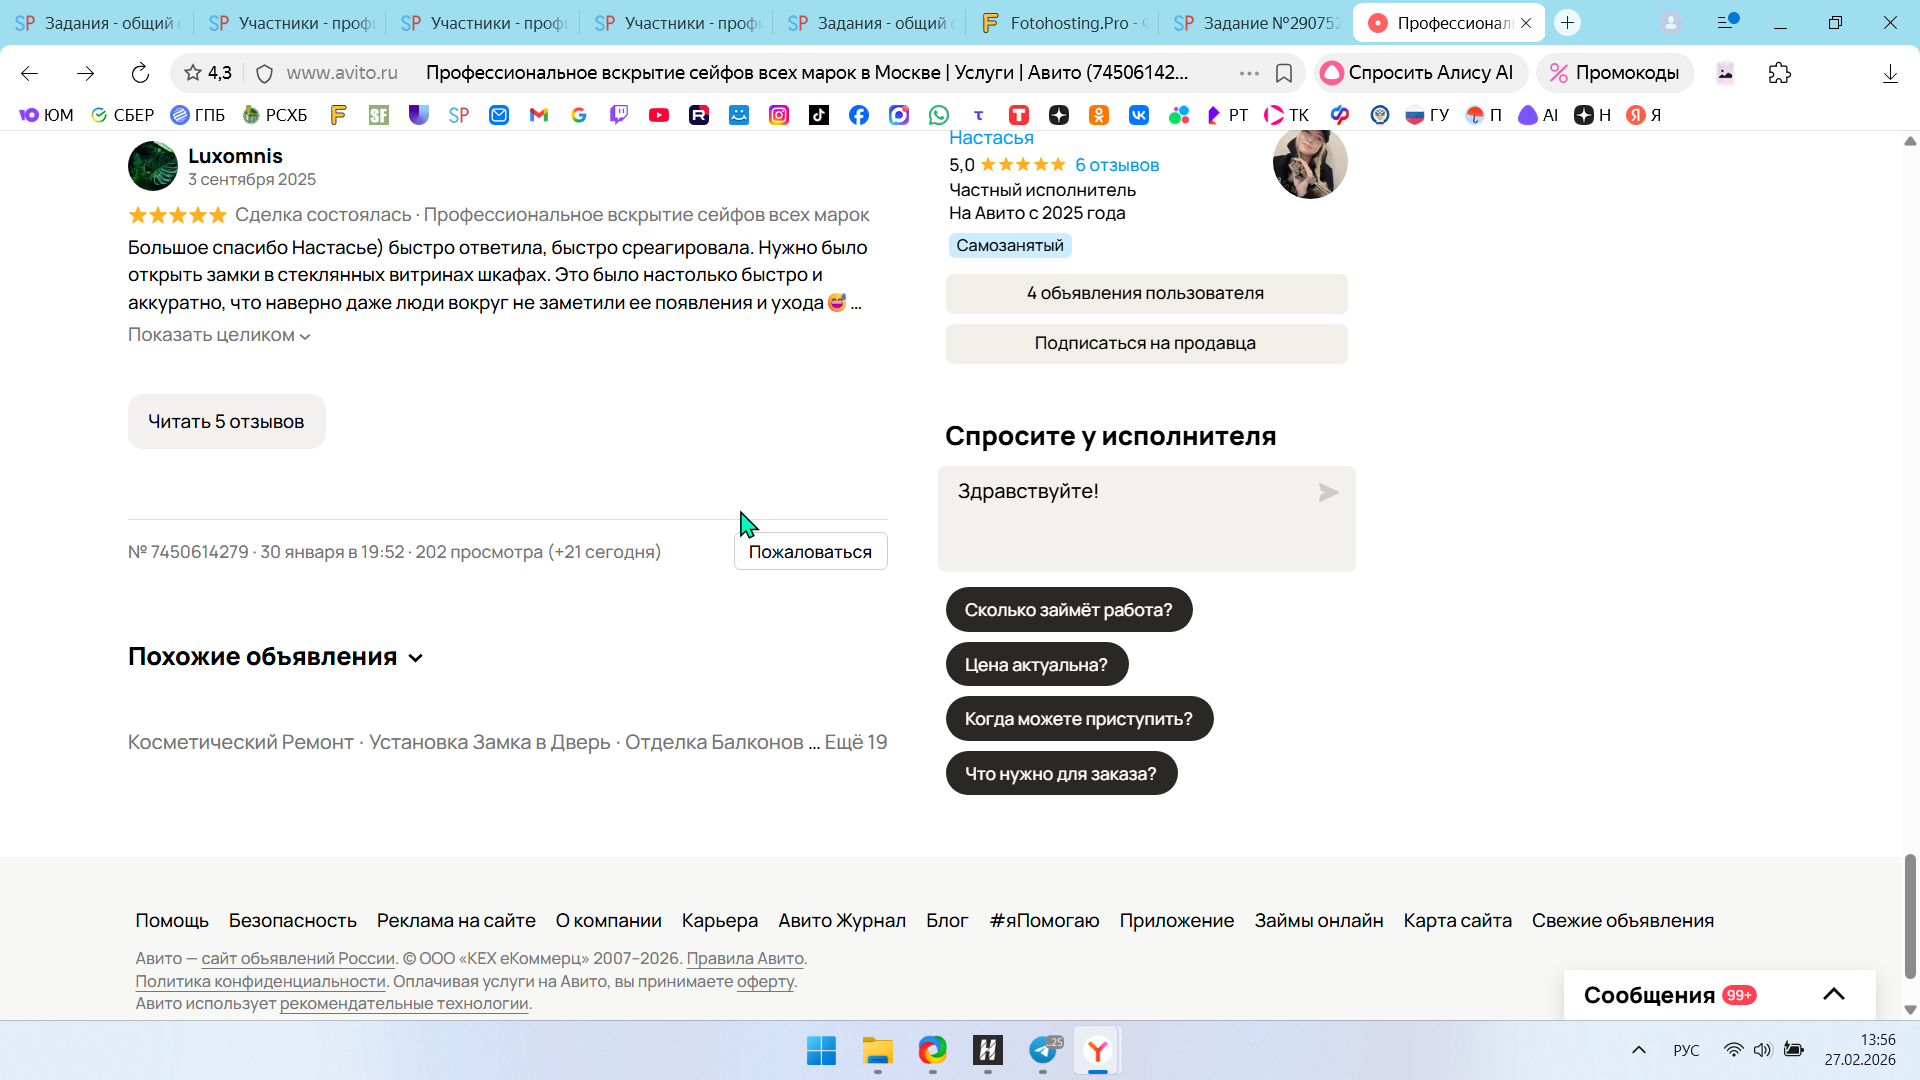1920x1080 pixels.
Task: Open the YouTube bookmark icon
Action: [x=659, y=115]
